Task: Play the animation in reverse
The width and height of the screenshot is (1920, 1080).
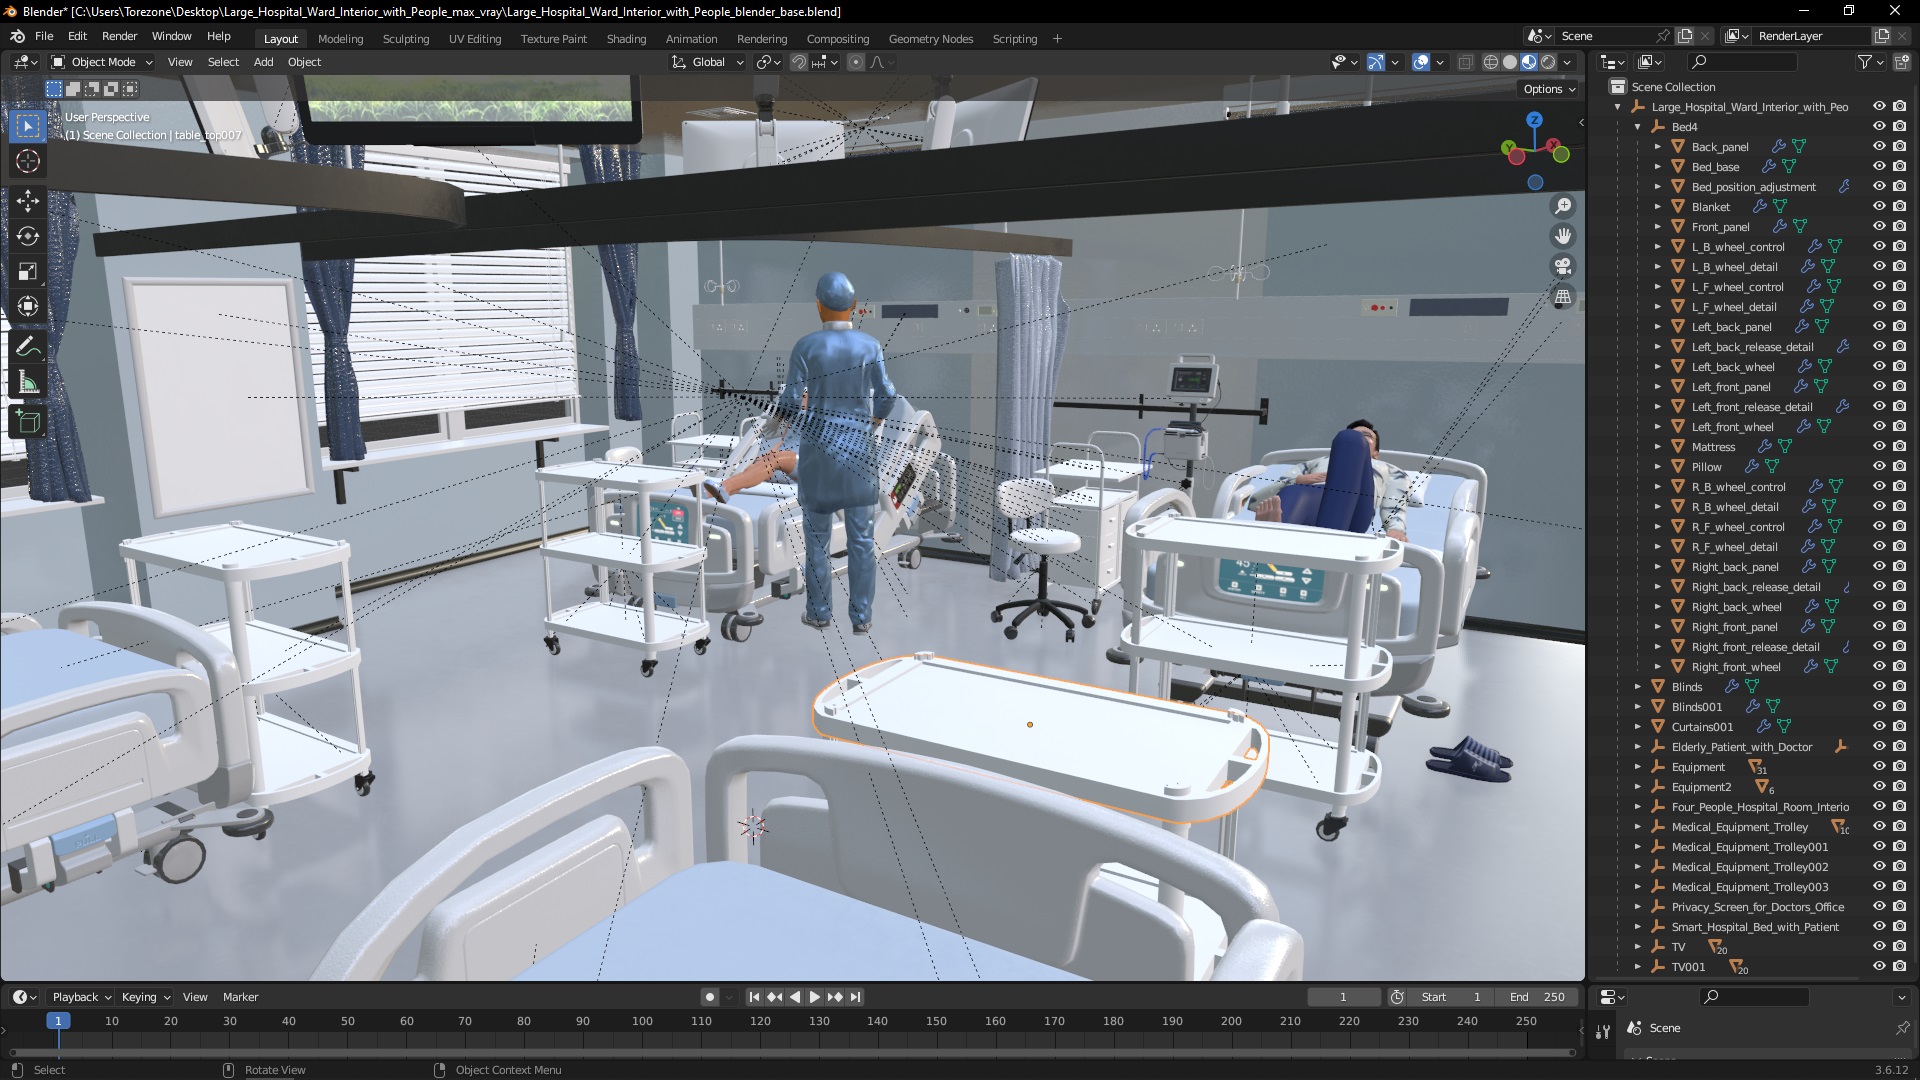Action: [795, 997]
